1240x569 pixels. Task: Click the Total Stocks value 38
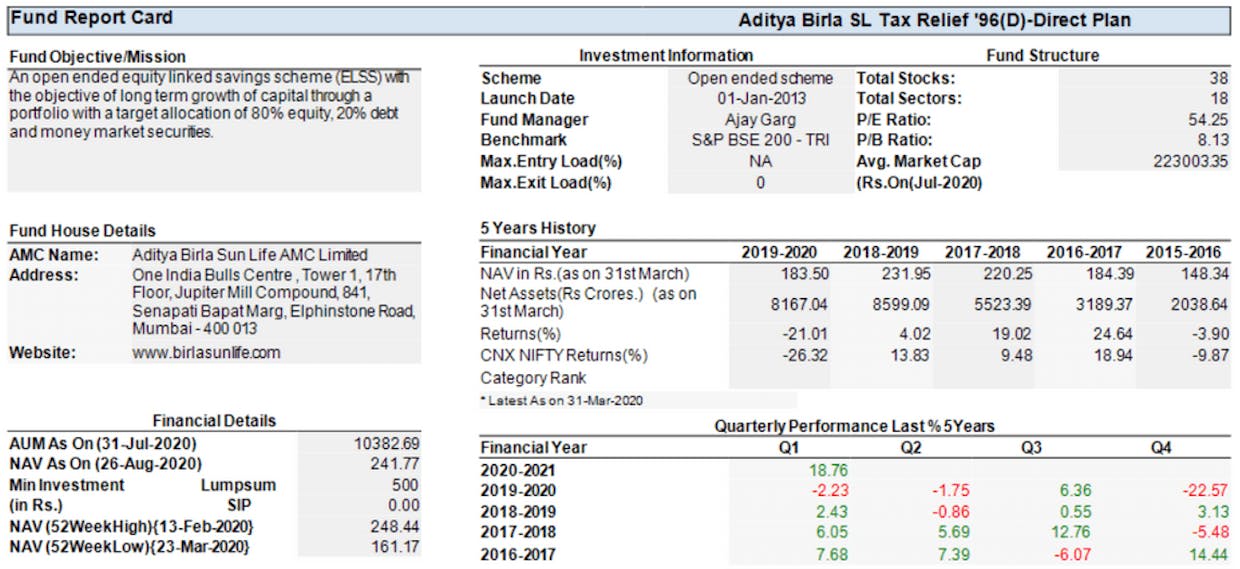pyautogui.click(x=1219, y=77)
